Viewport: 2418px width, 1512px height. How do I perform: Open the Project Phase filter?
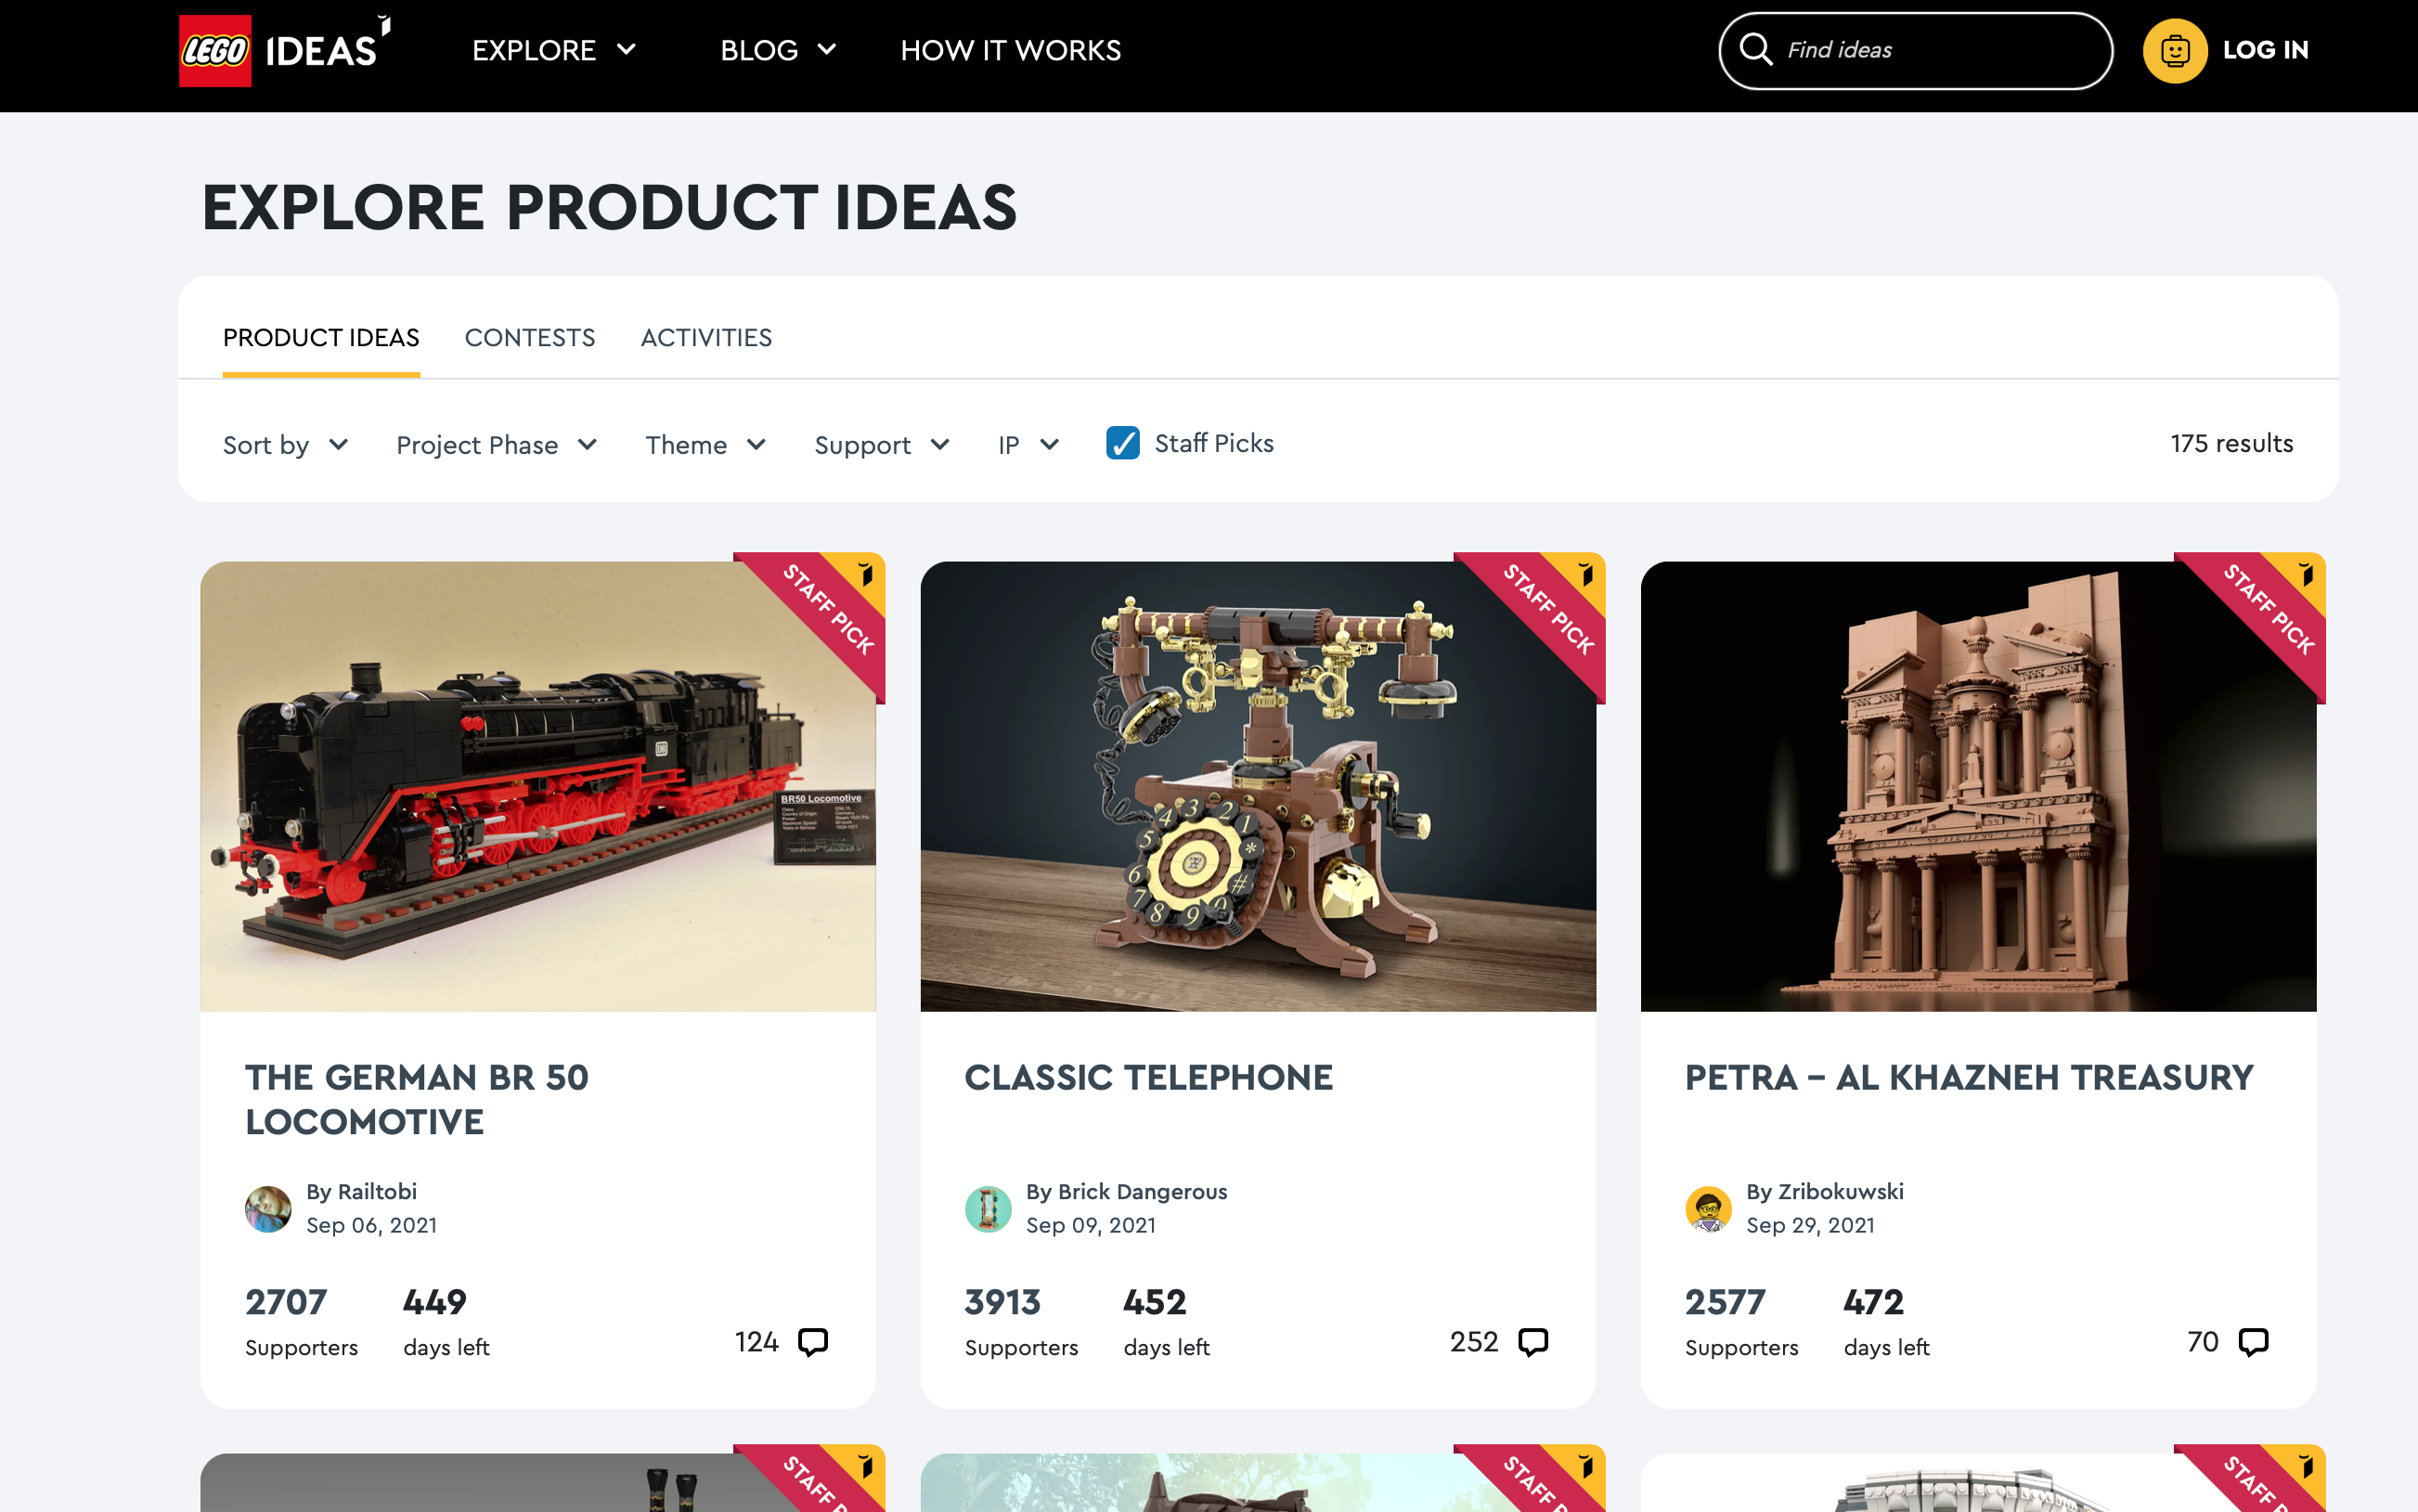tap(496, 445)
